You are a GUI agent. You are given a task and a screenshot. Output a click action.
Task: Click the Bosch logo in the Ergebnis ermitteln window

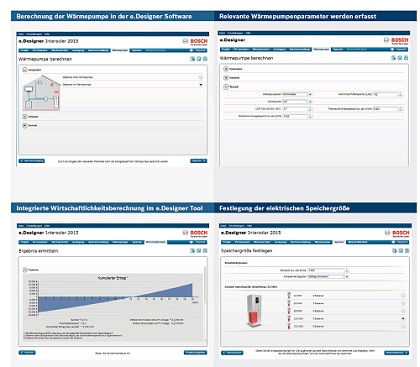click(198, 233)
